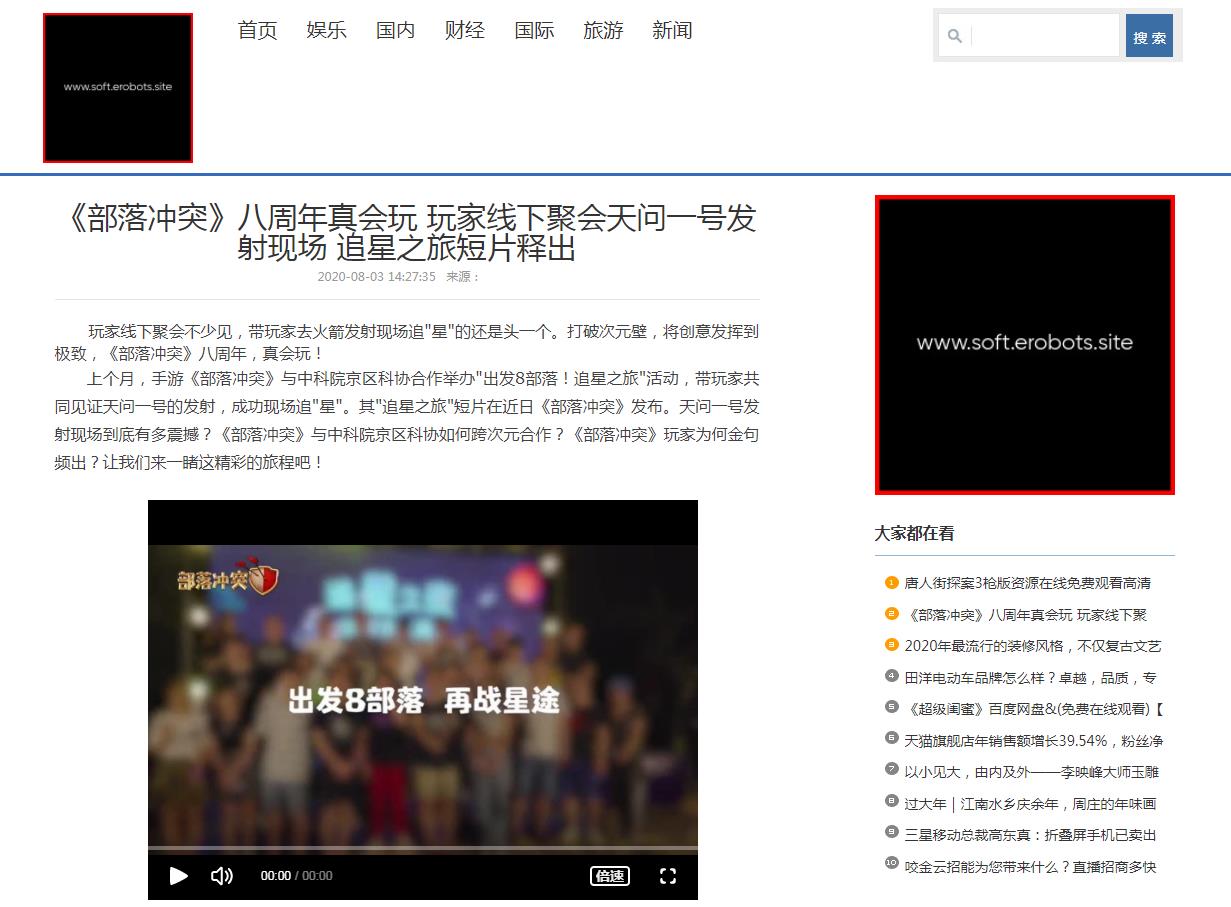Image resolution: width=1231 pixels, height=907 pixels.
Task: Open the 首页 menu item
Action: (x=257, y=31)
